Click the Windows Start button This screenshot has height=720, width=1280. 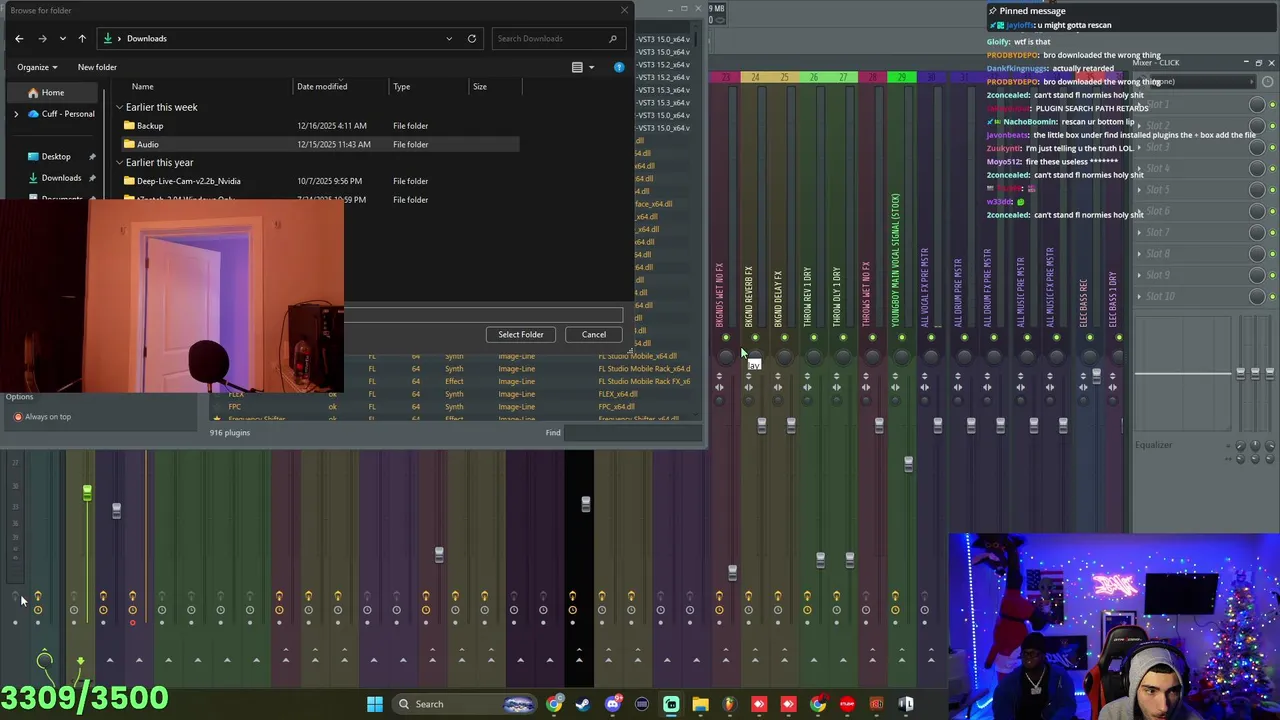pyautogui.click(x=375, y=704)
